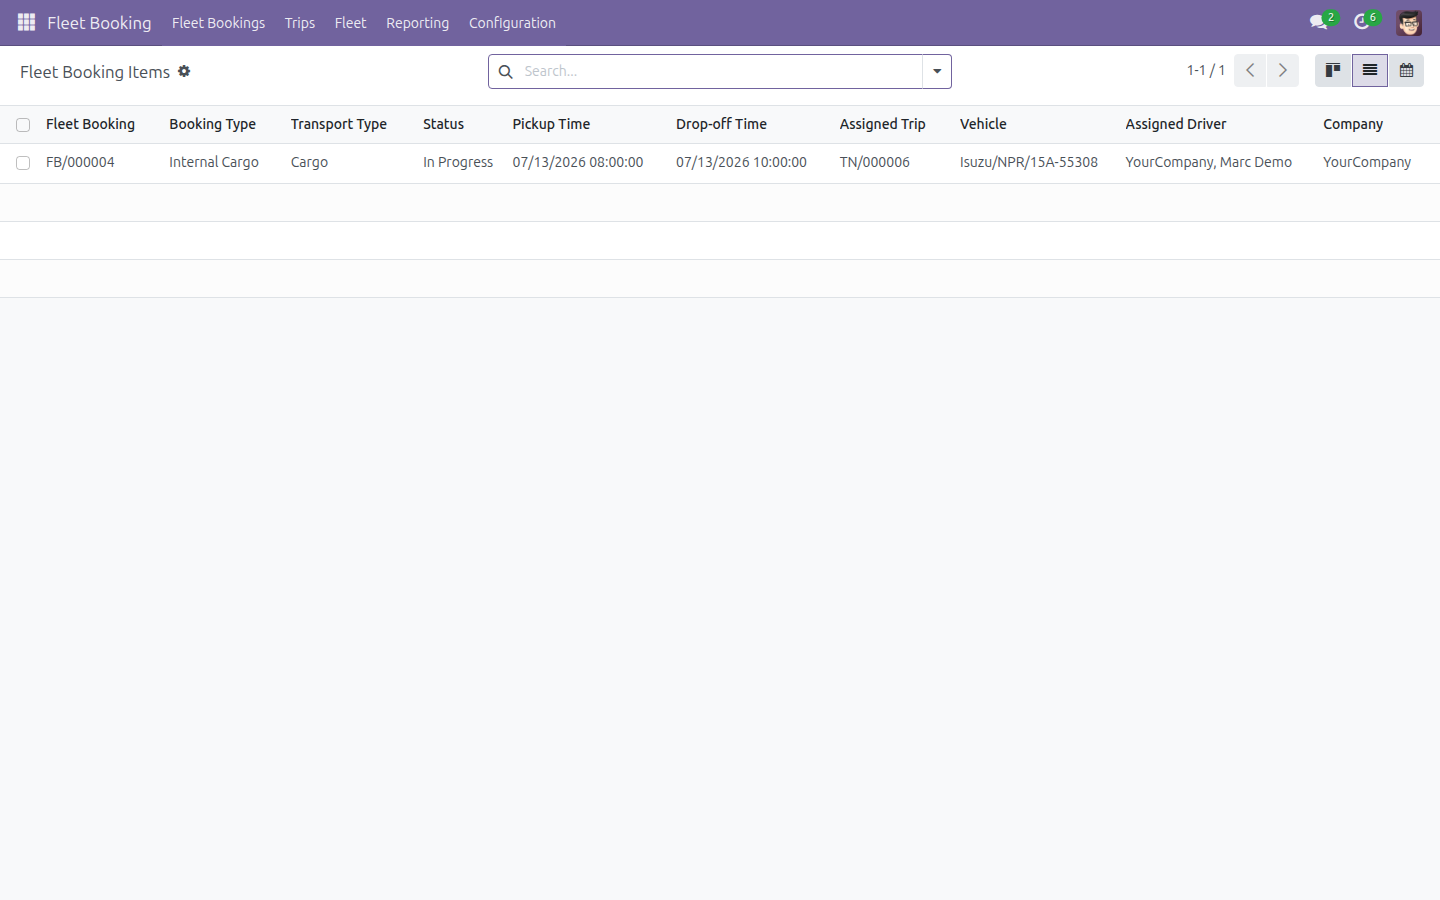Toggle the select-all records checkbox
Image resolution: width=1440 pixels, height=900 pixels.
(x=23, y=125)
